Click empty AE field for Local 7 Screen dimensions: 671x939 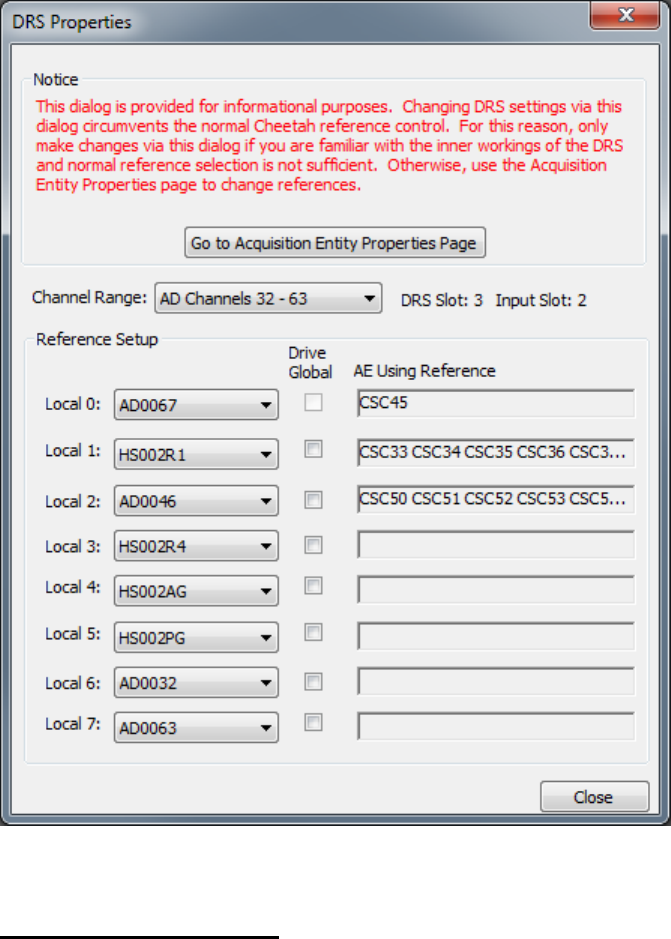pyautogui.click(x=496, y=726)
